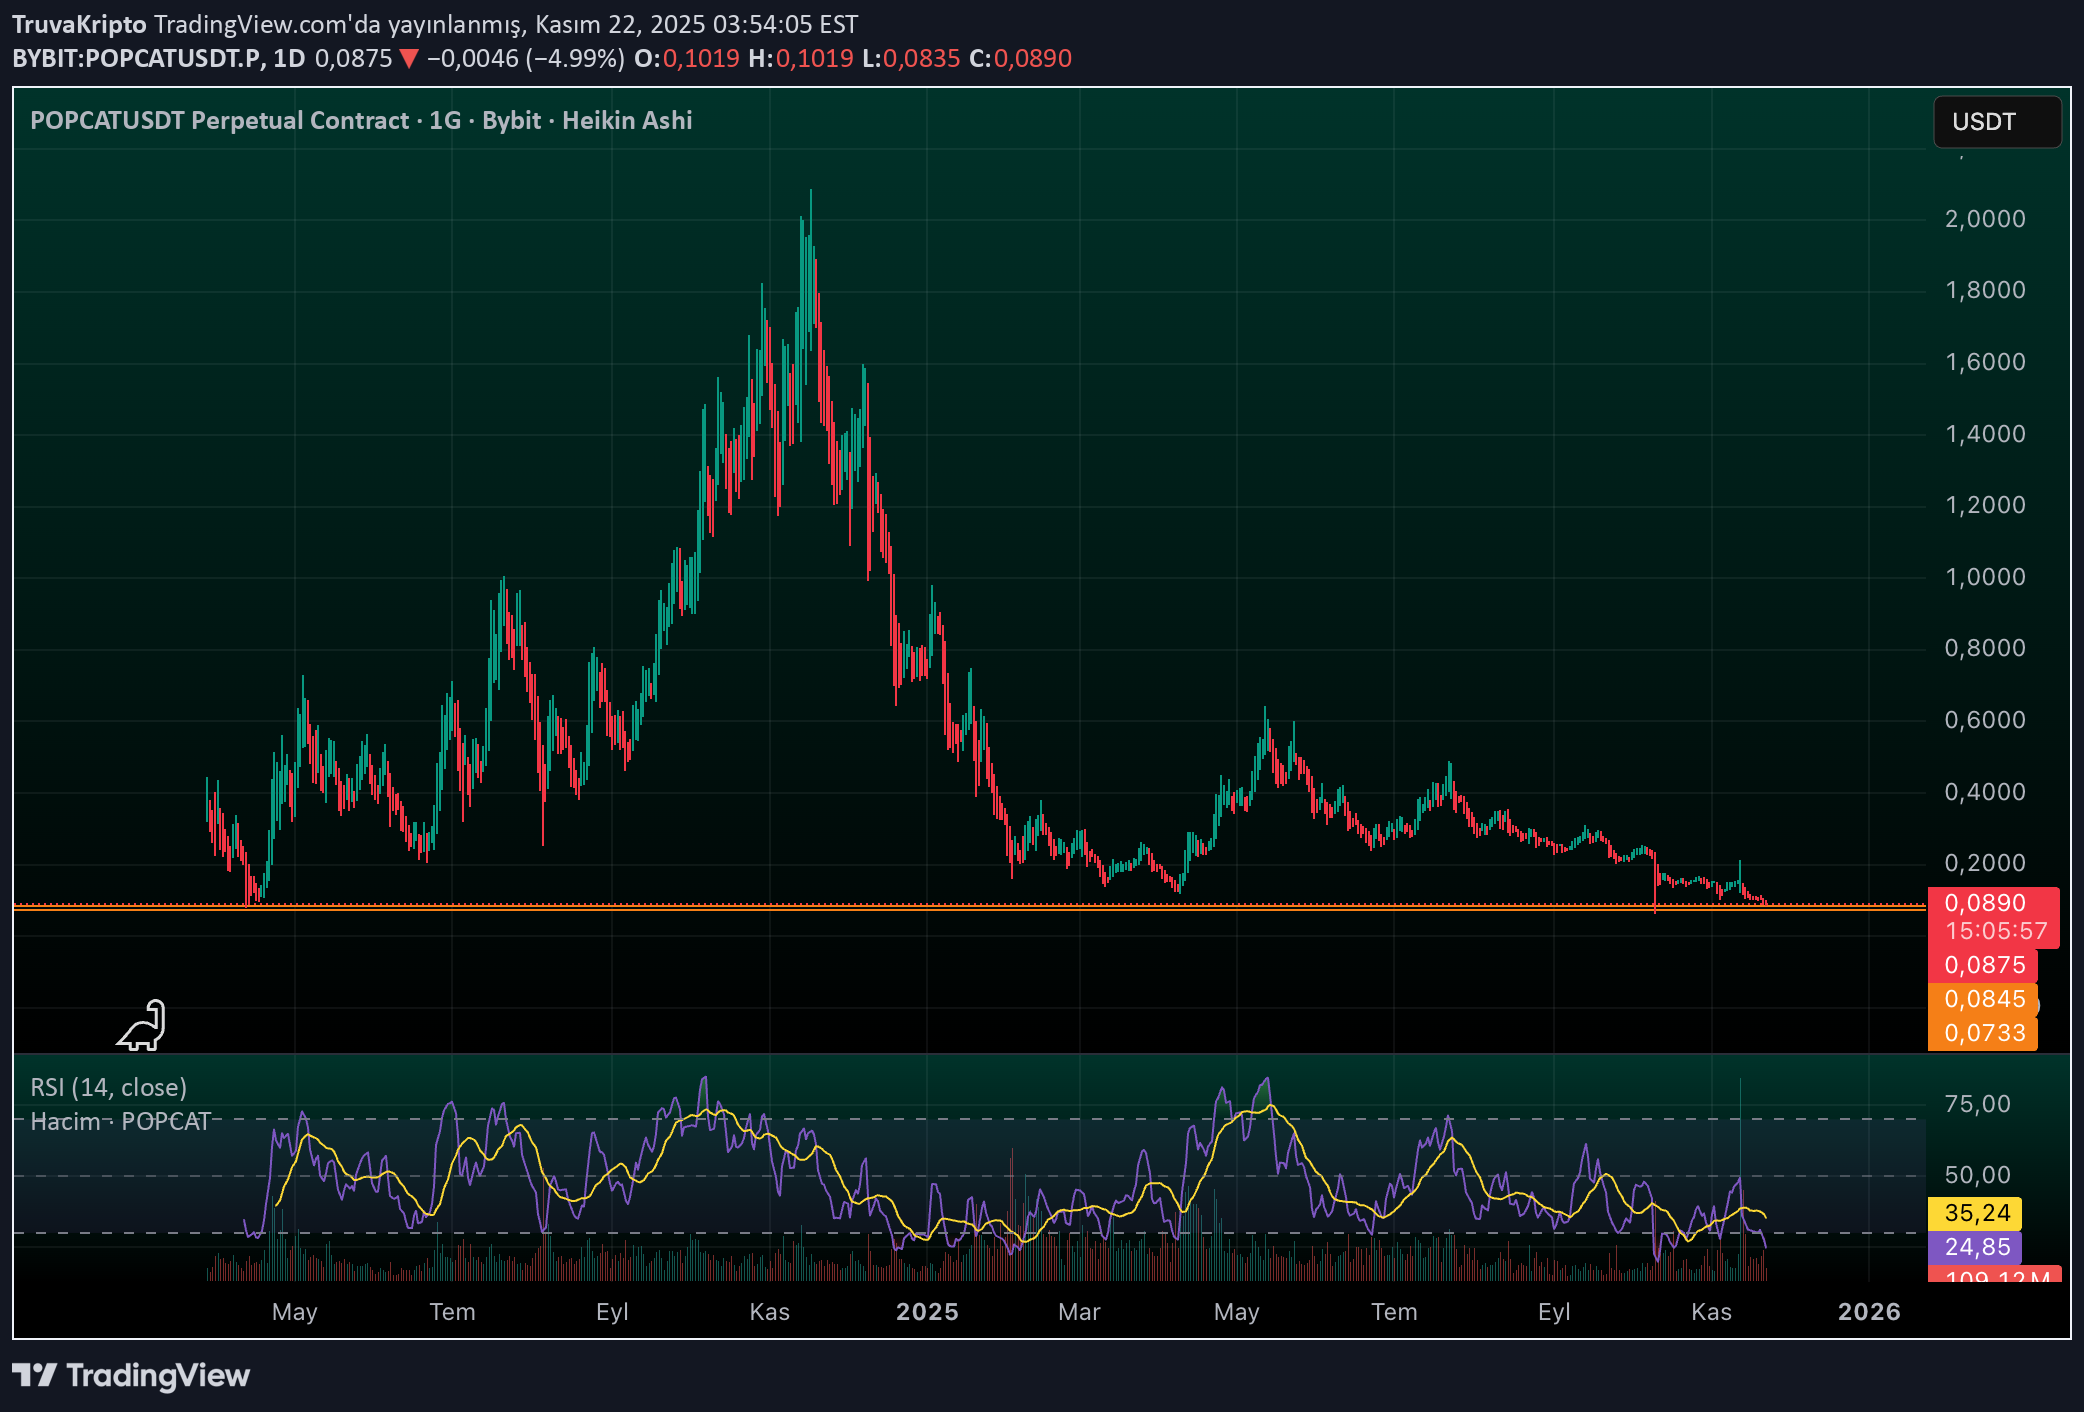
Task: Click the orange 0,0845 price tag
Action: (x=1984, y=999)
